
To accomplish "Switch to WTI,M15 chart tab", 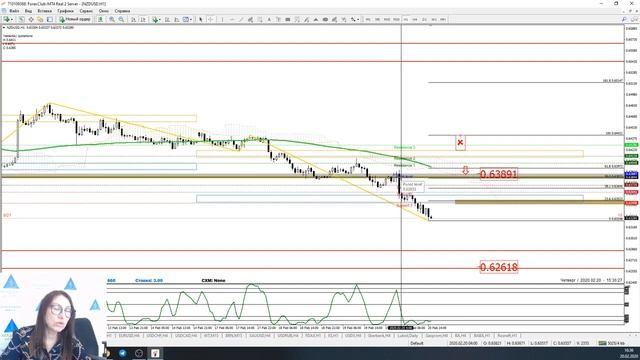I will 211,336.
